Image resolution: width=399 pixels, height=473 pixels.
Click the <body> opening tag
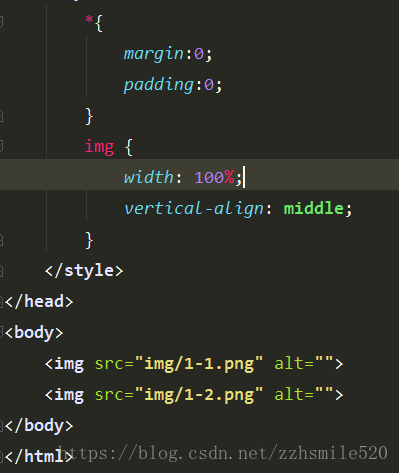click(34, 333)
